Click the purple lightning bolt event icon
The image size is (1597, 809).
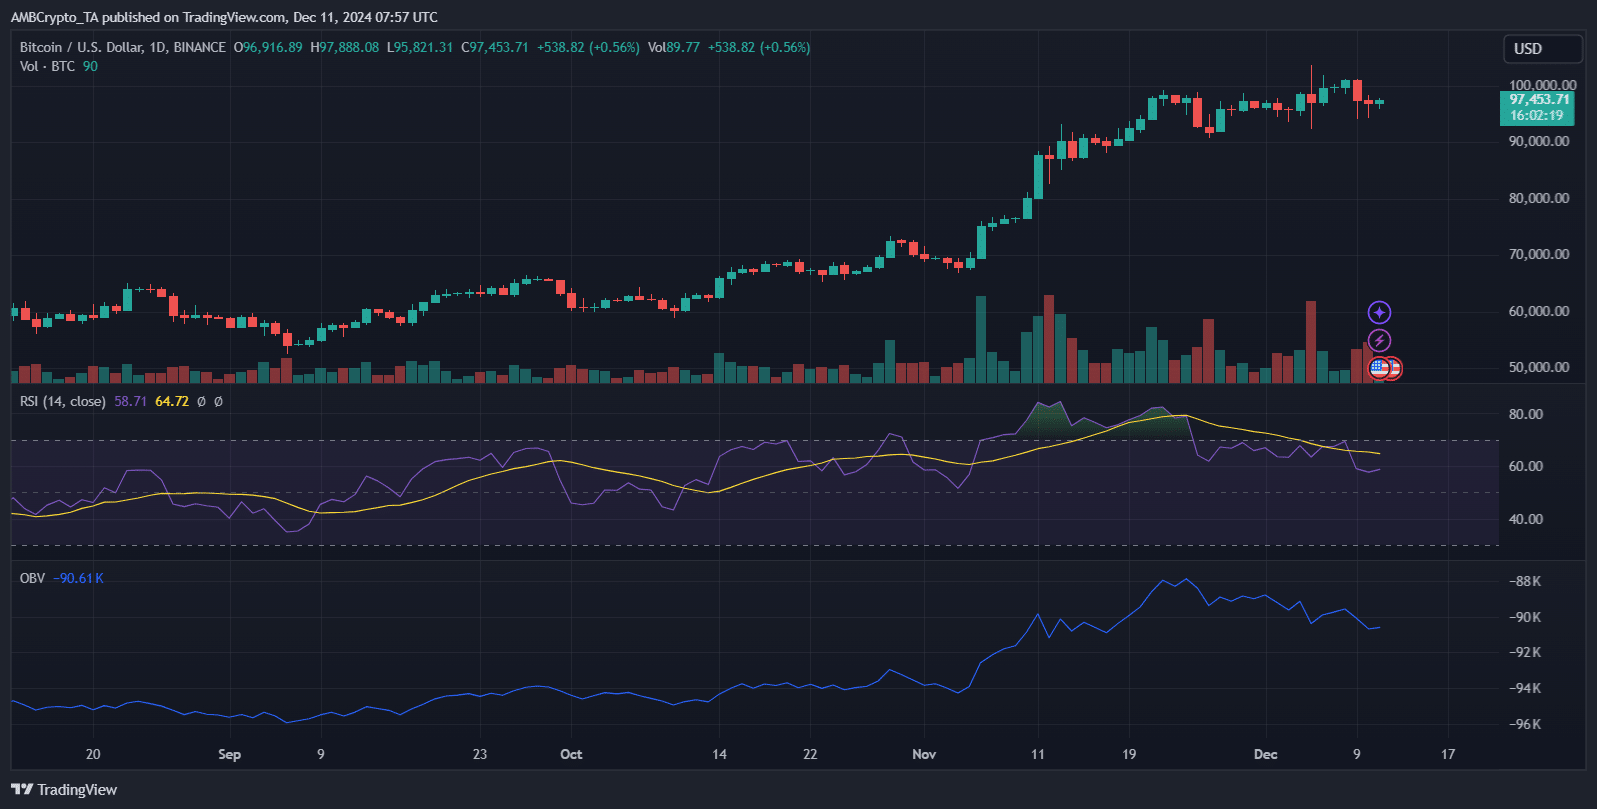(x=1379, y=341)
